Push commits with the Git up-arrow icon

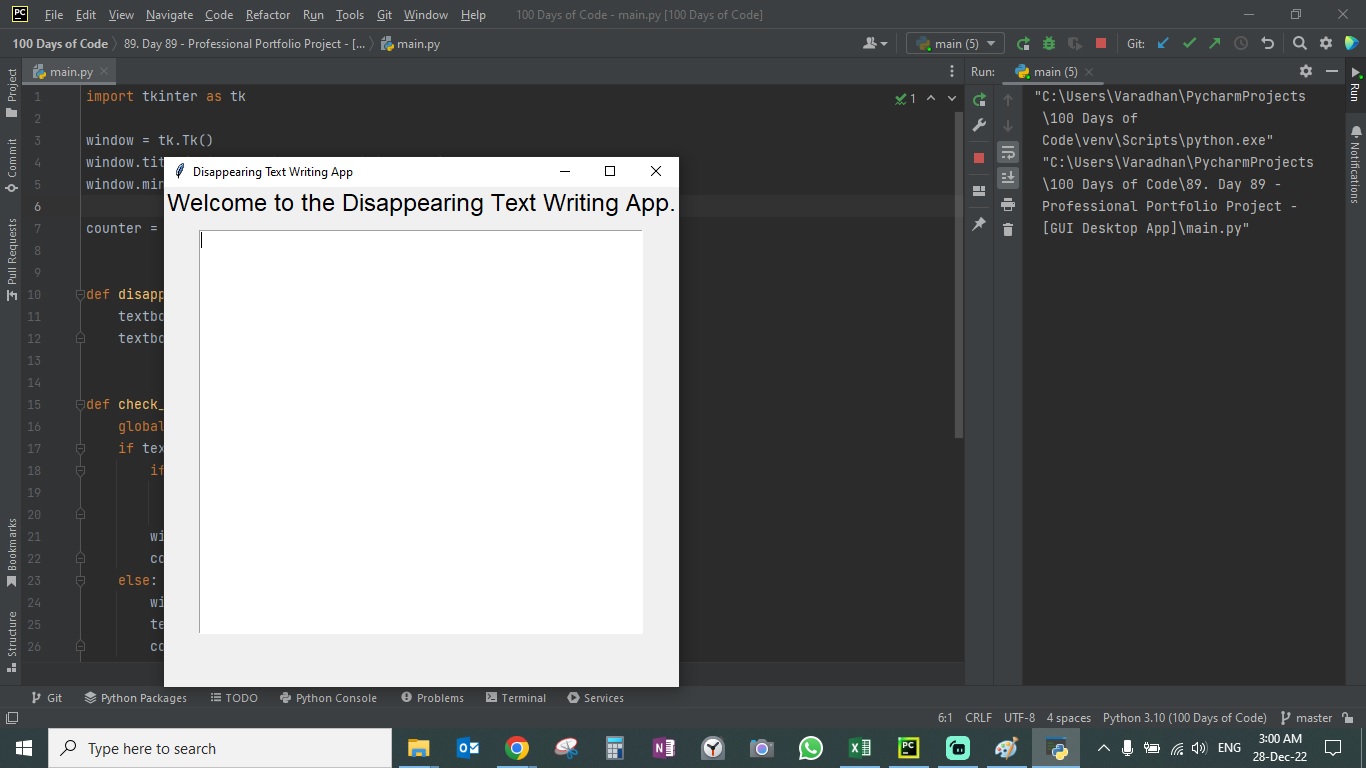pyautogui.click(x=1213, y=43)
